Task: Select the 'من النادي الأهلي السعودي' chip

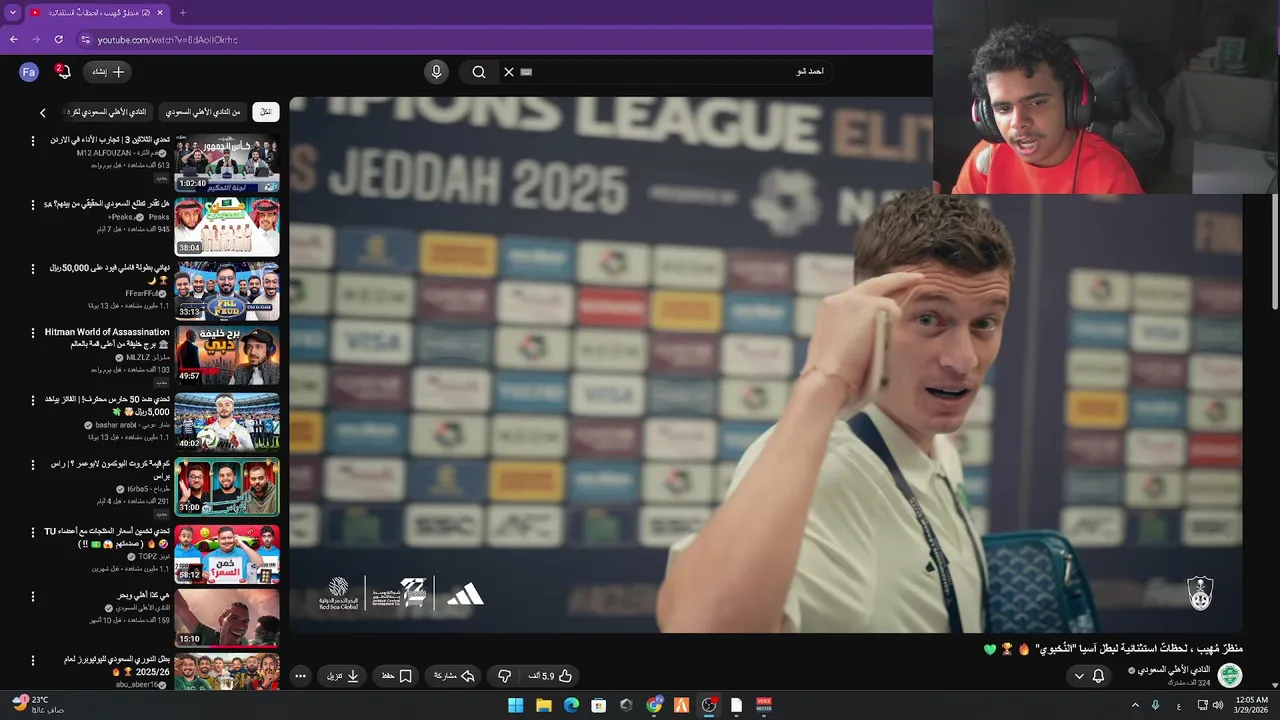Action: point(203,112)
